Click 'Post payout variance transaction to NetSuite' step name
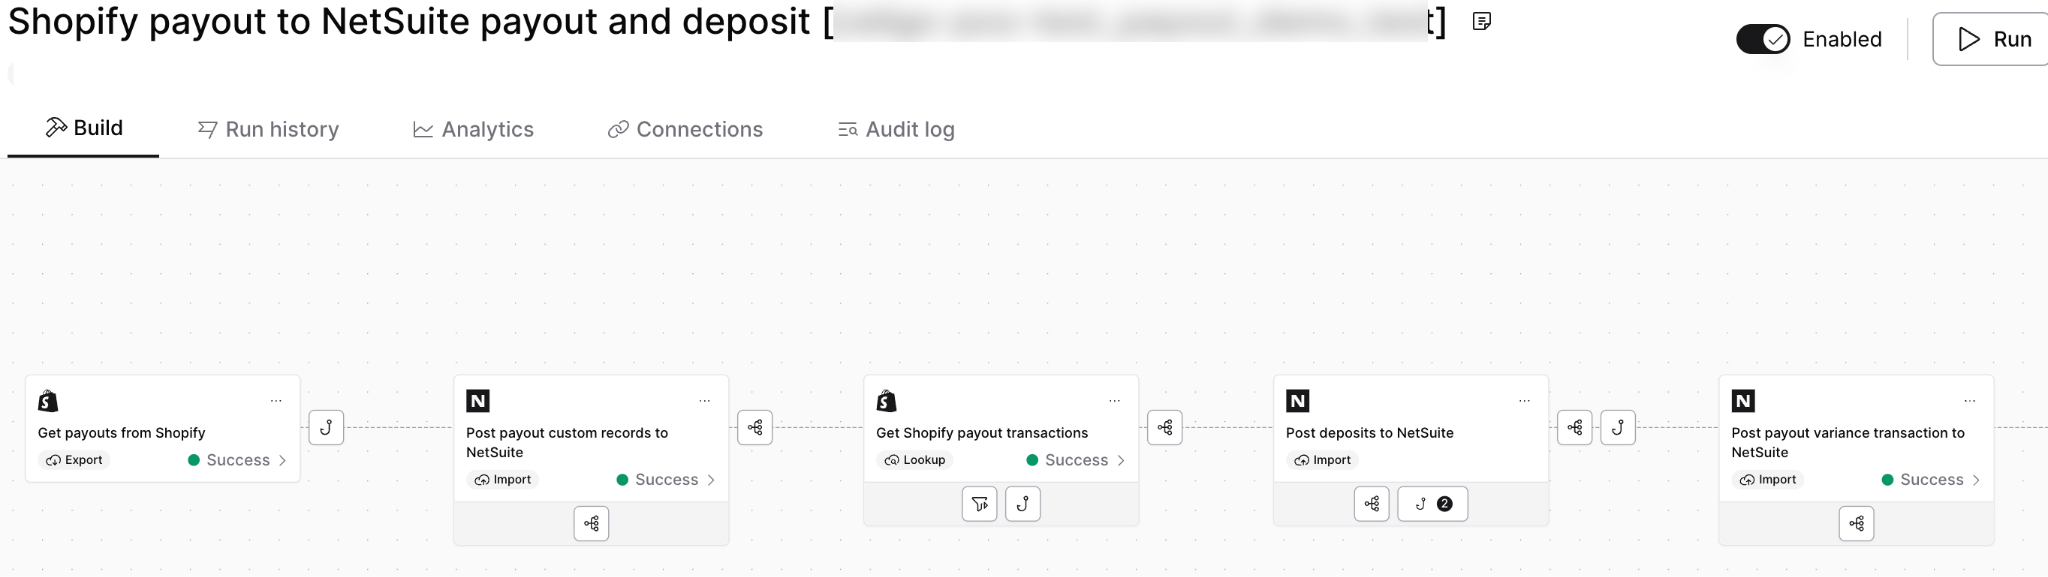Image resolution: width=2048 pixels, height=577 pixels. click(1848, 442)
